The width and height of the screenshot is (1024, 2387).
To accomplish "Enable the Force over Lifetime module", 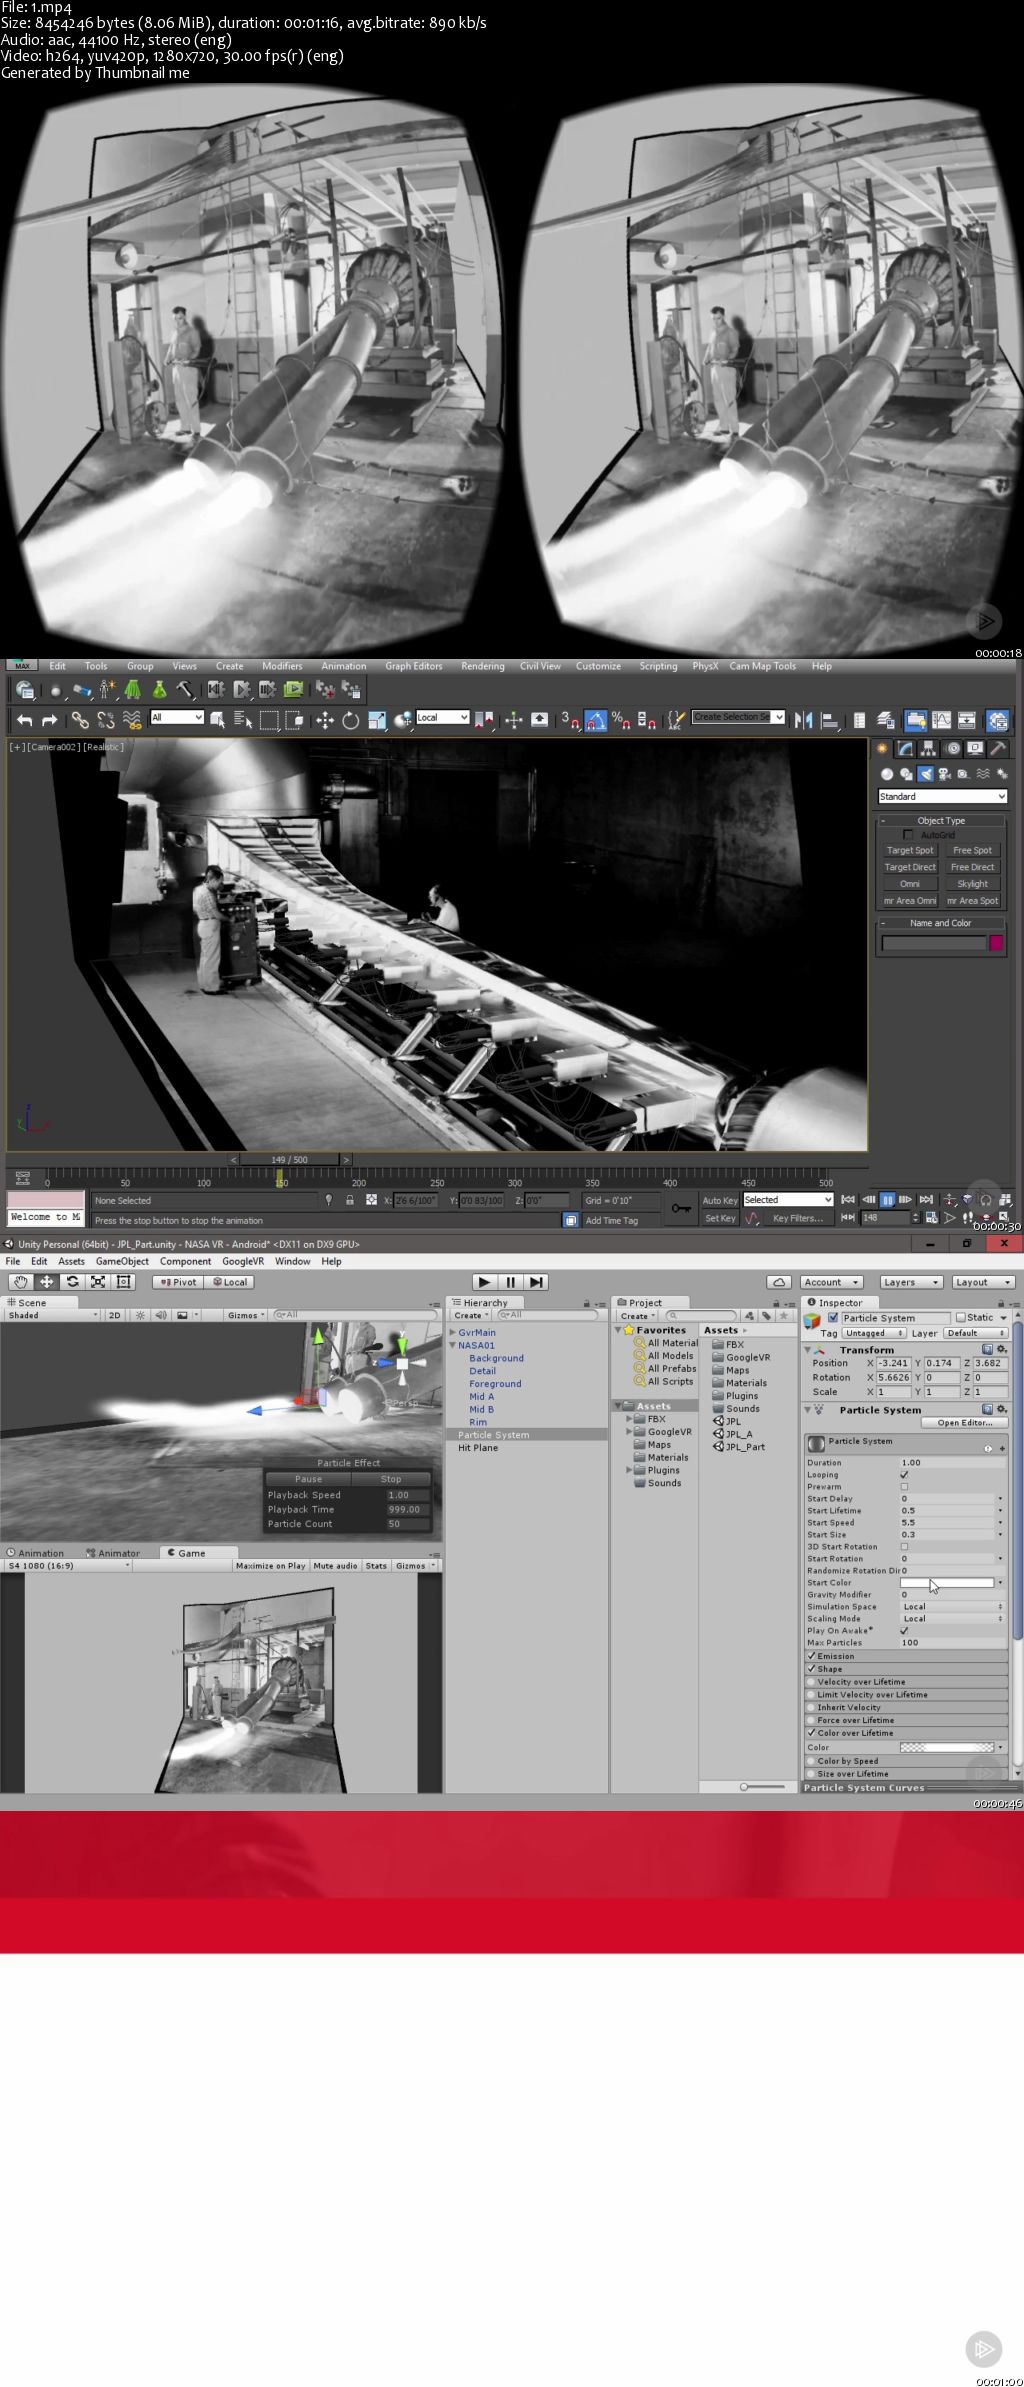I will pyautogui.click(x=811, y=1720).
